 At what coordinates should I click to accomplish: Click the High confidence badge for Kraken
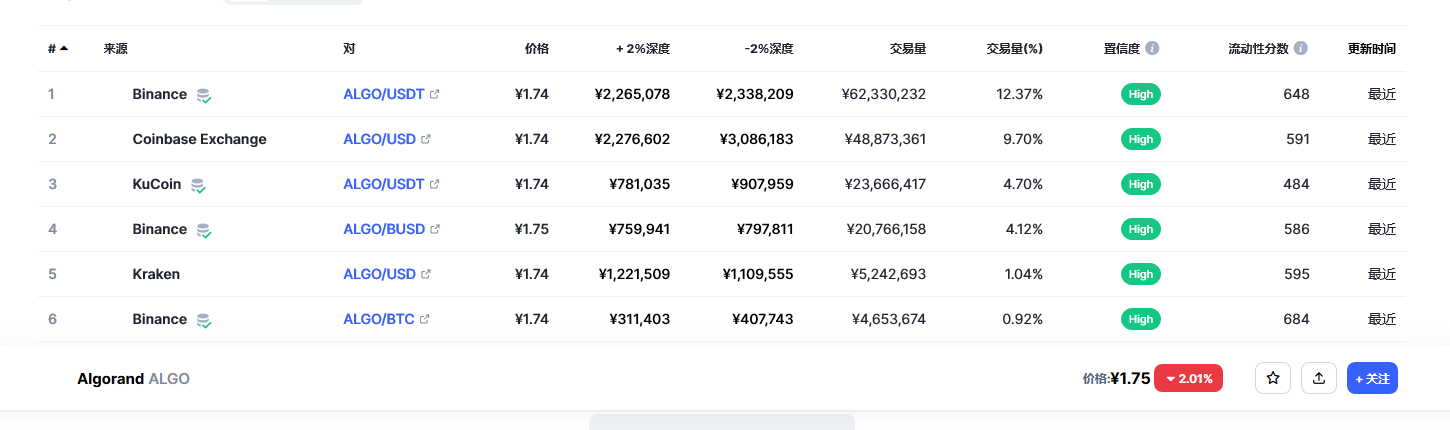click(1141, 274)
